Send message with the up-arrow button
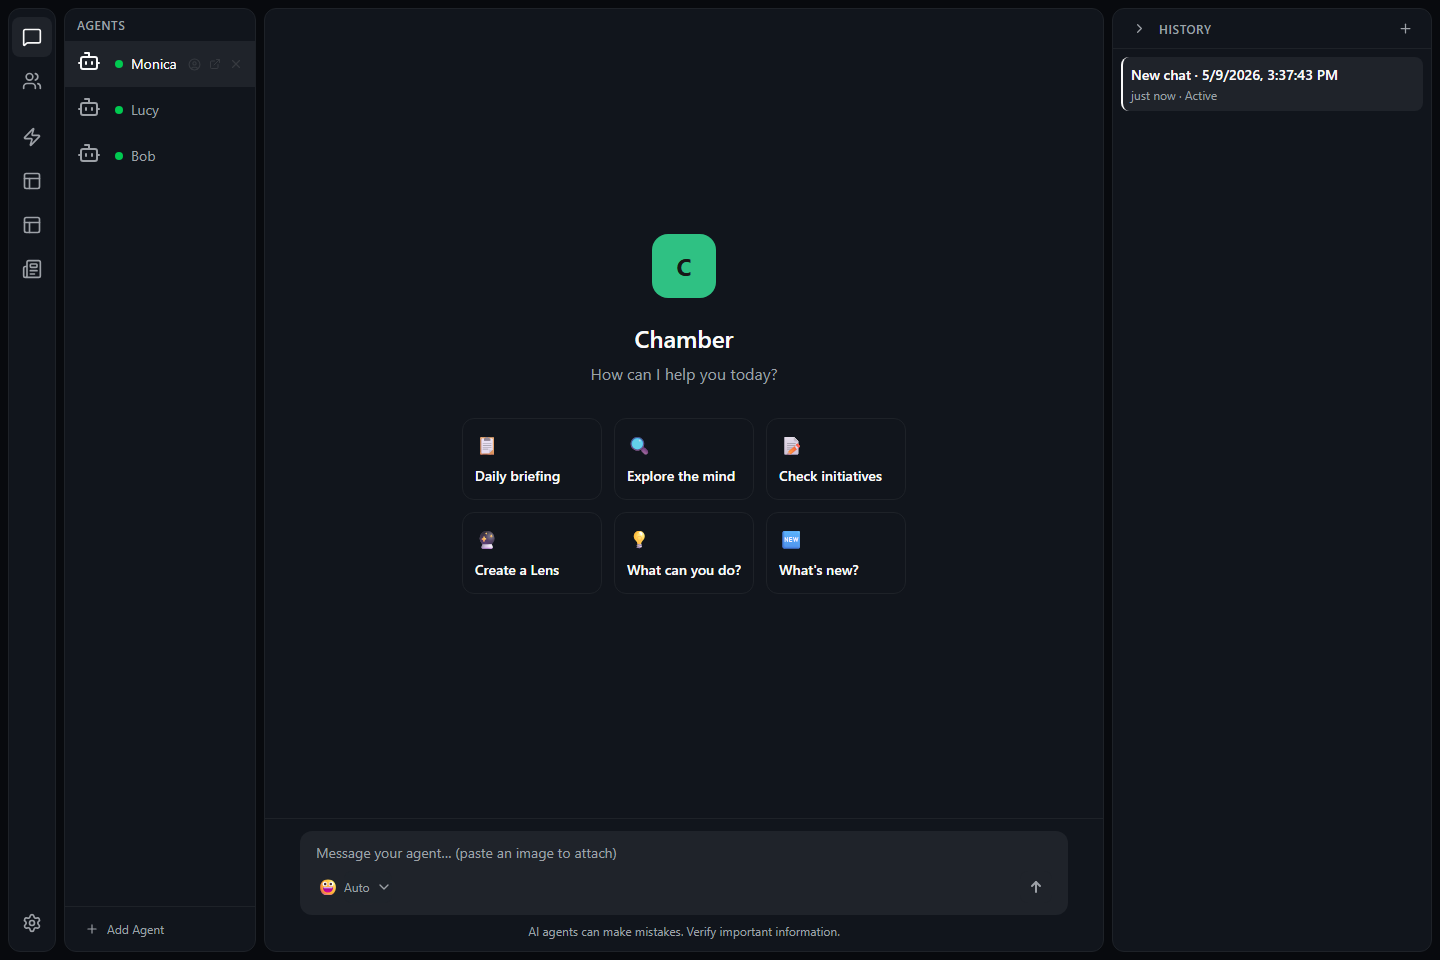The width and height of the screenshot is (1440, 960). 1036,887
